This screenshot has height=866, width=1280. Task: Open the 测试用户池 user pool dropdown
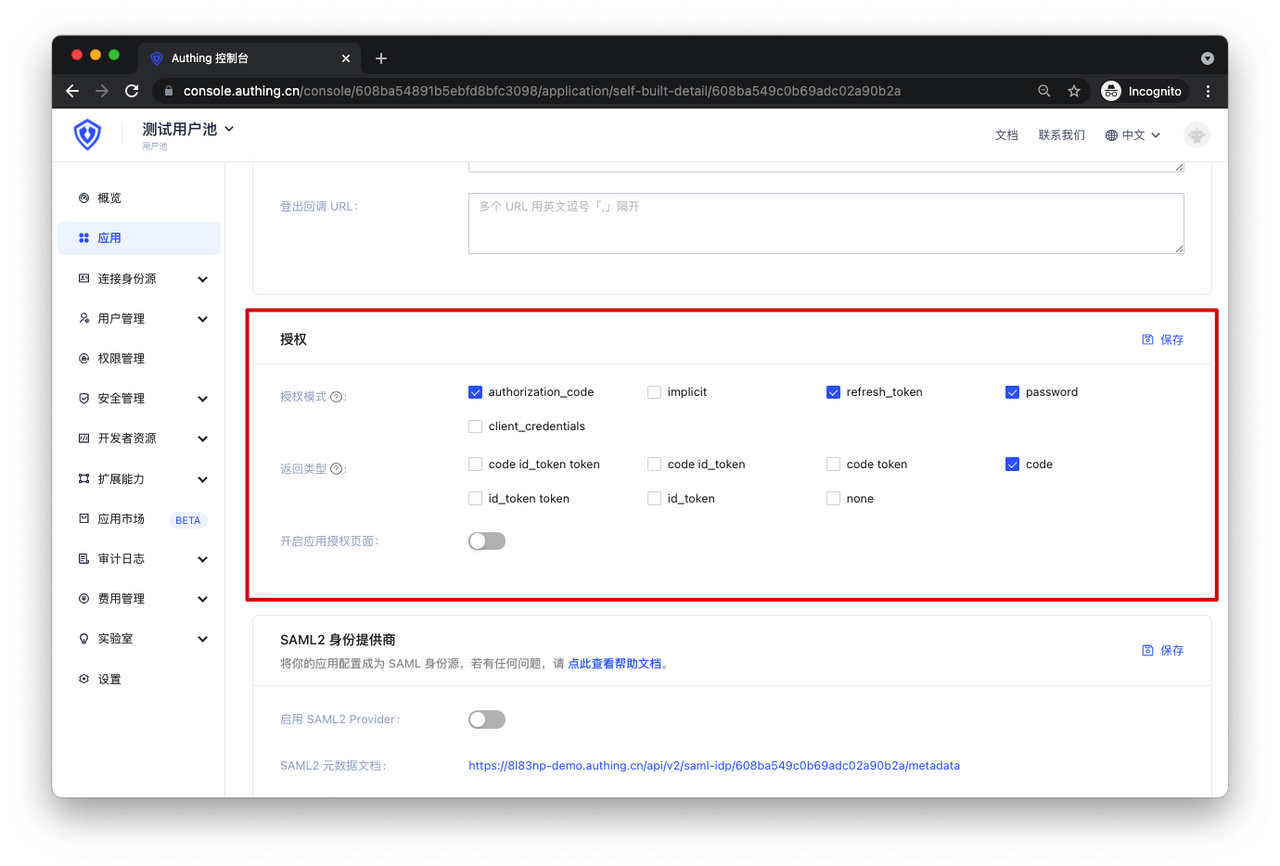coord(188,129)
